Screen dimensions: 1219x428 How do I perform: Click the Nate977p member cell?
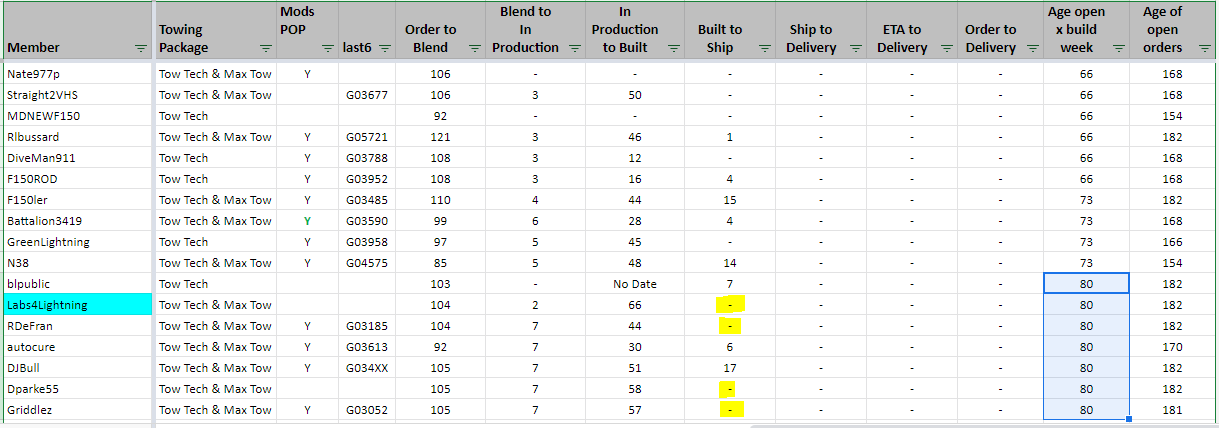(77, 74)
